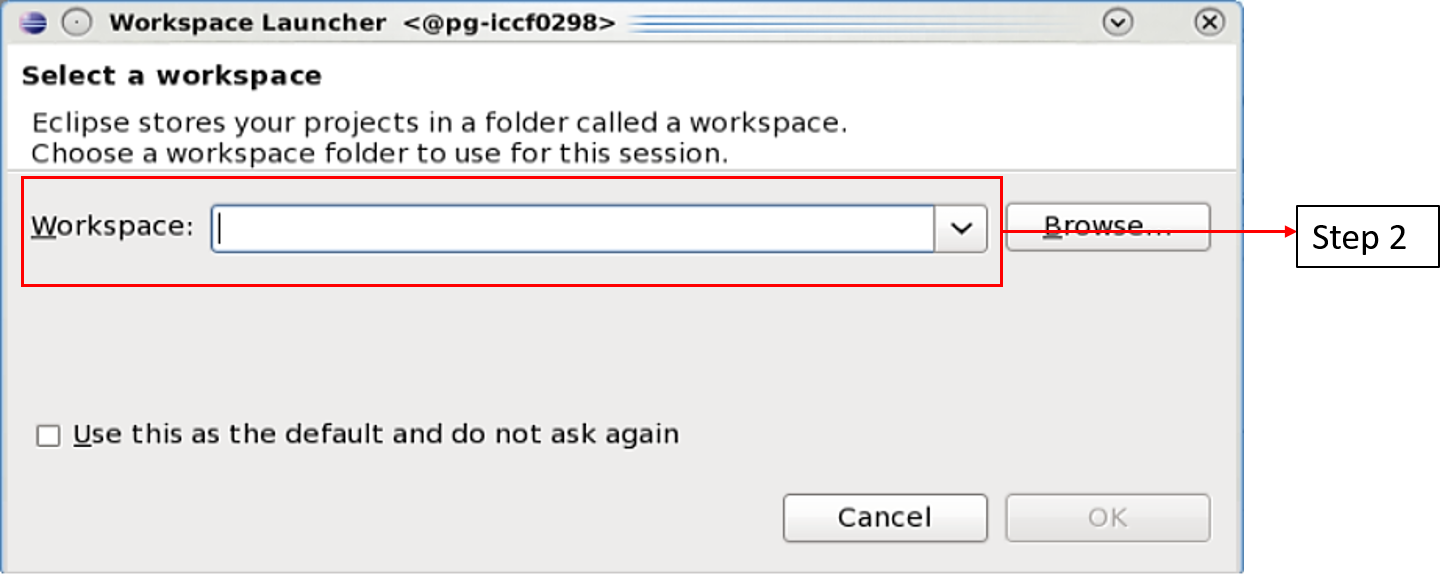Screen dimensions: 1440x575
Task: Click the round sticky button beside Eclipse icon
Action: [77, 22]
